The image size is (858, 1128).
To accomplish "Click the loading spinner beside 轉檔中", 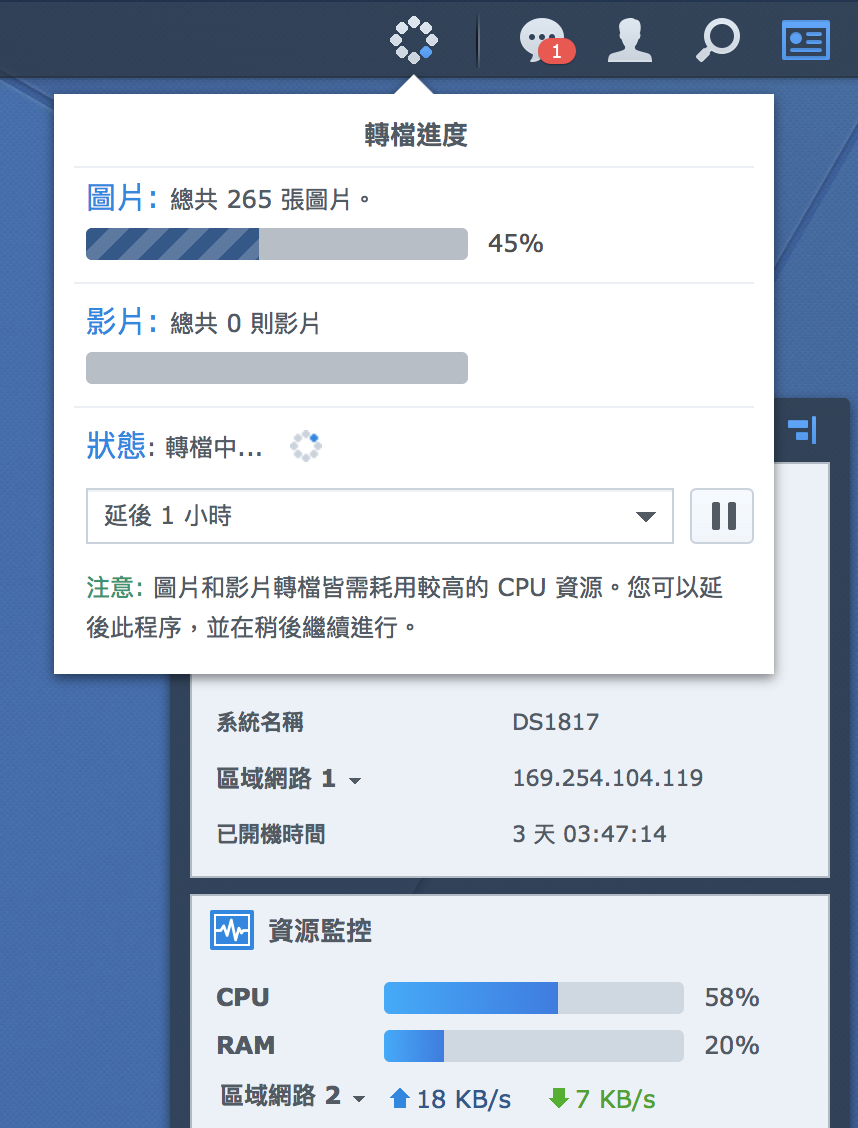I will pyautogui.click(x=306, y=446).
